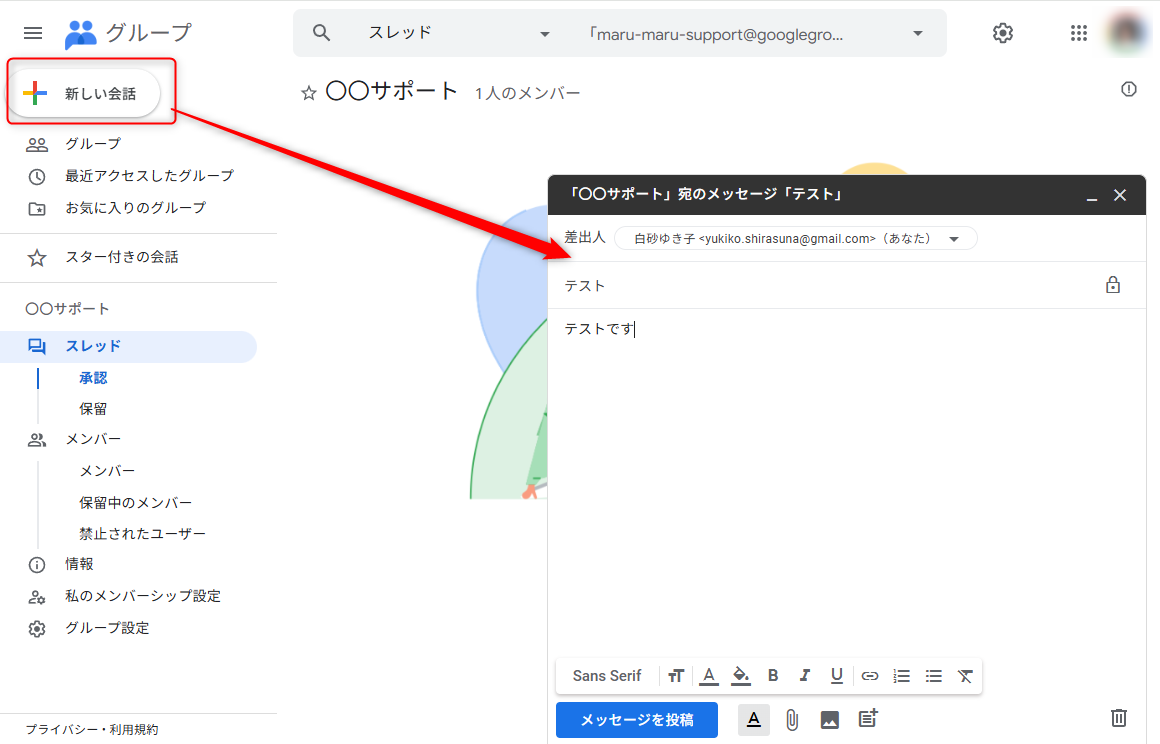Toggle bold formatting
1160x744 pixels.
773,676
